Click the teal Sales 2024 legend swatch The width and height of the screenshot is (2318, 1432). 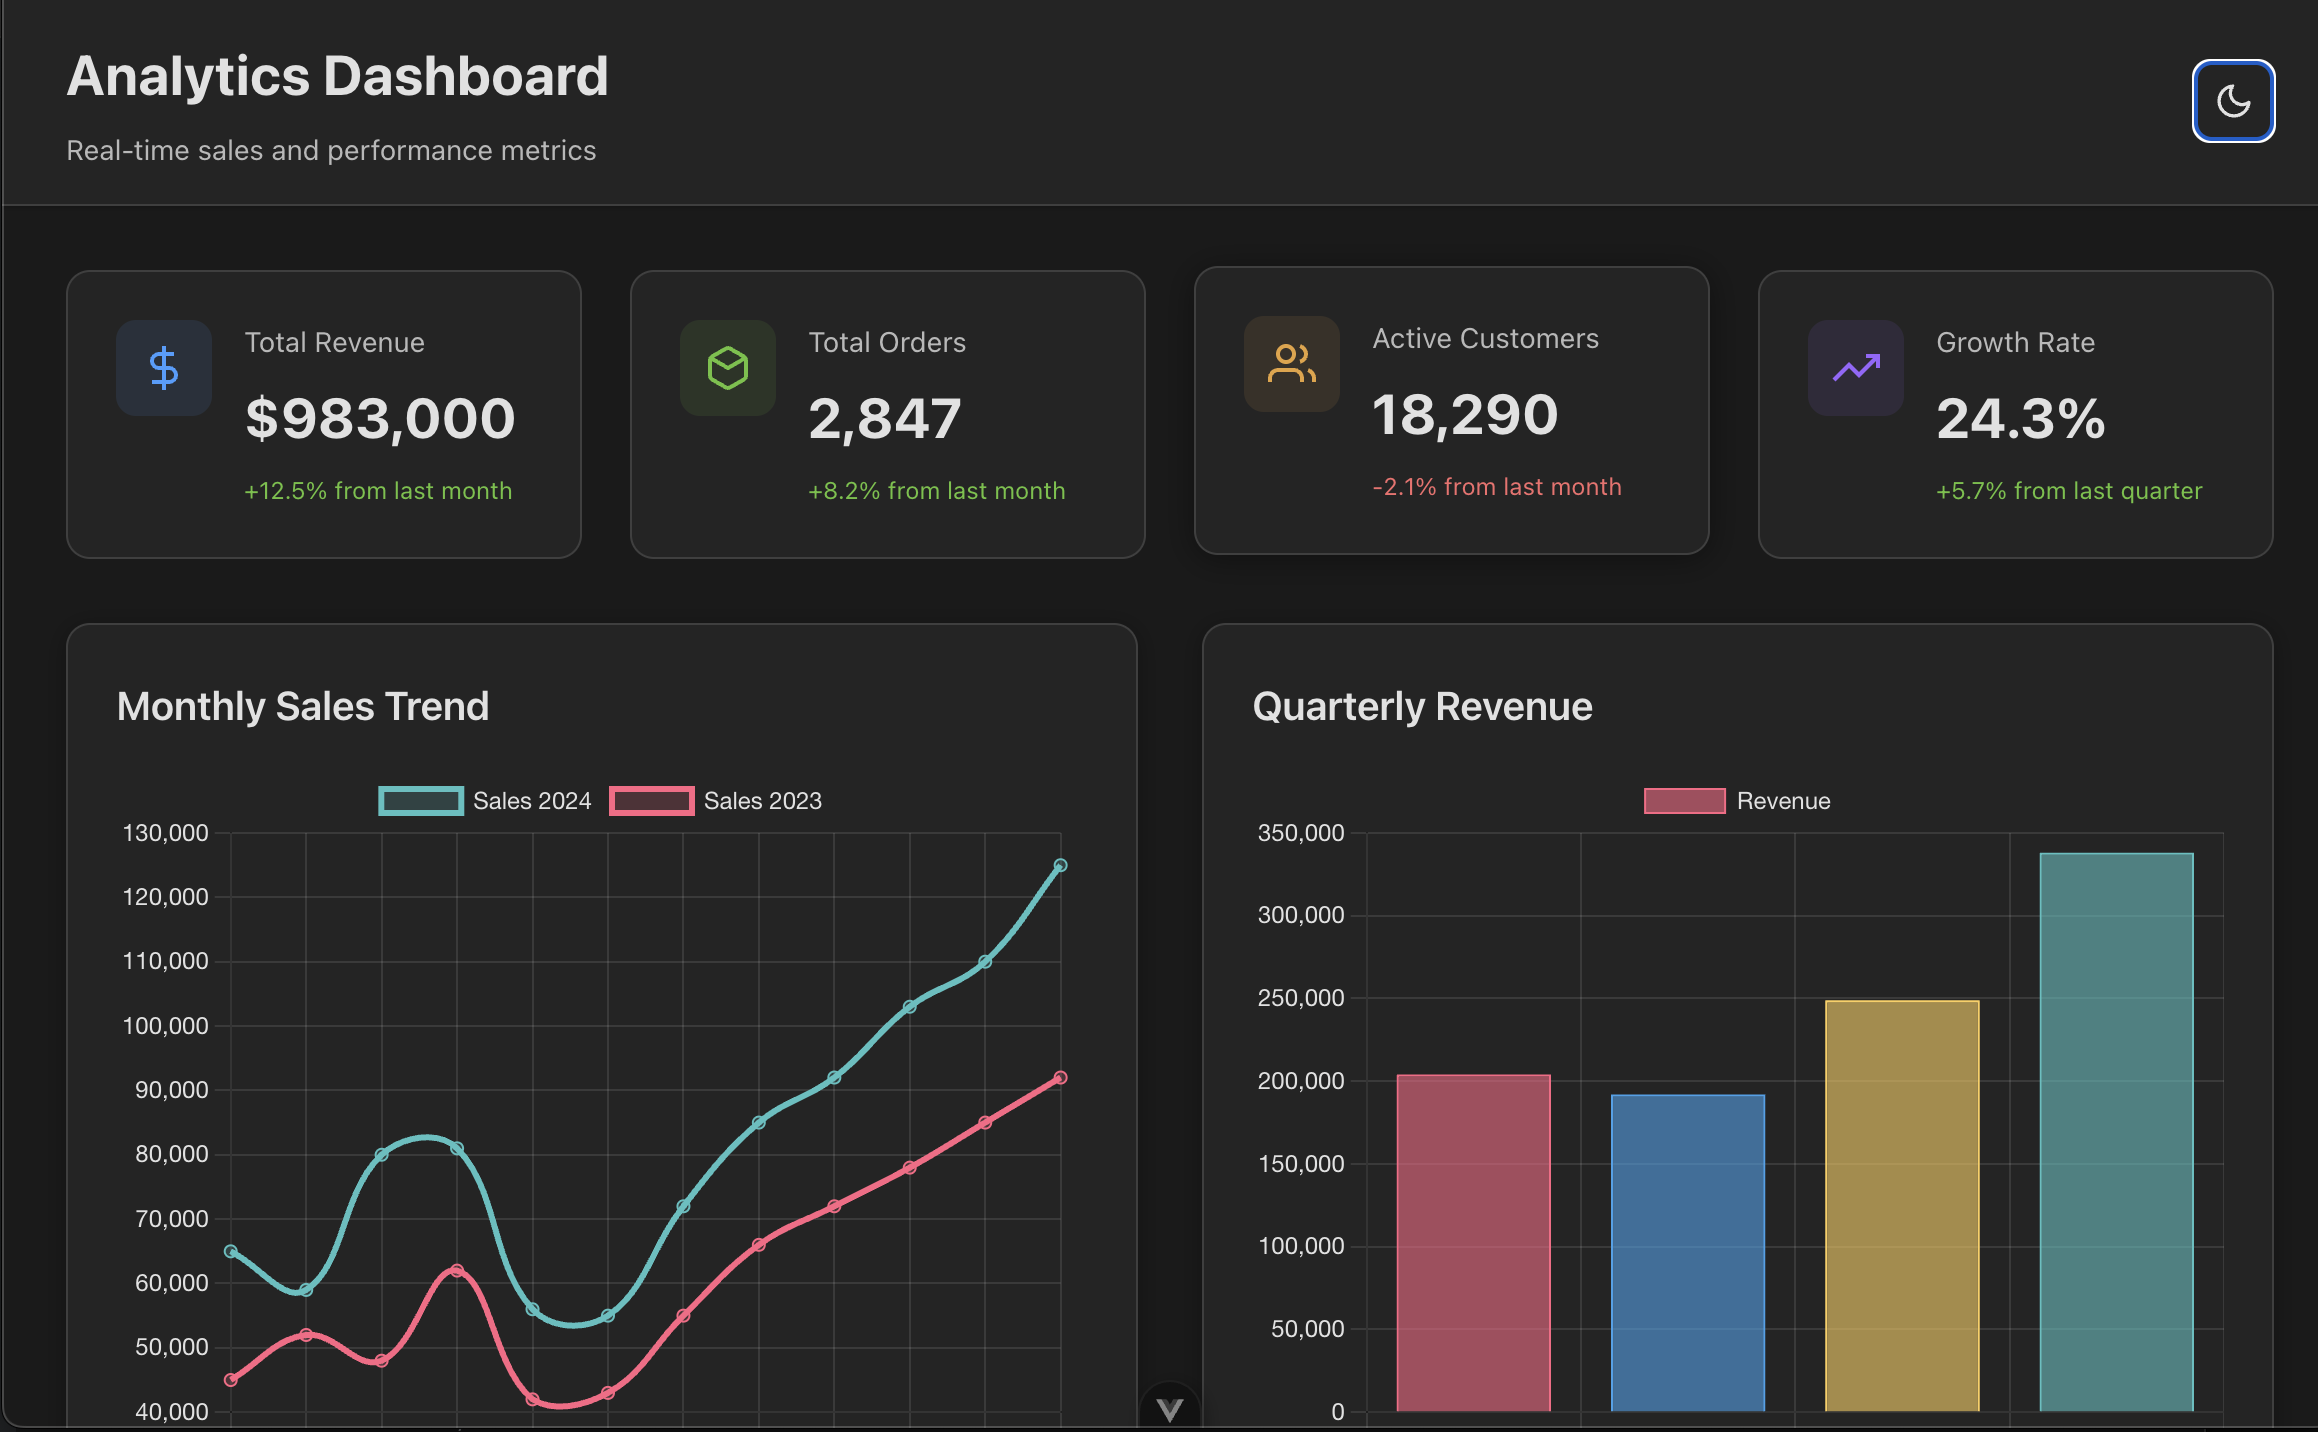click(421, 801)
